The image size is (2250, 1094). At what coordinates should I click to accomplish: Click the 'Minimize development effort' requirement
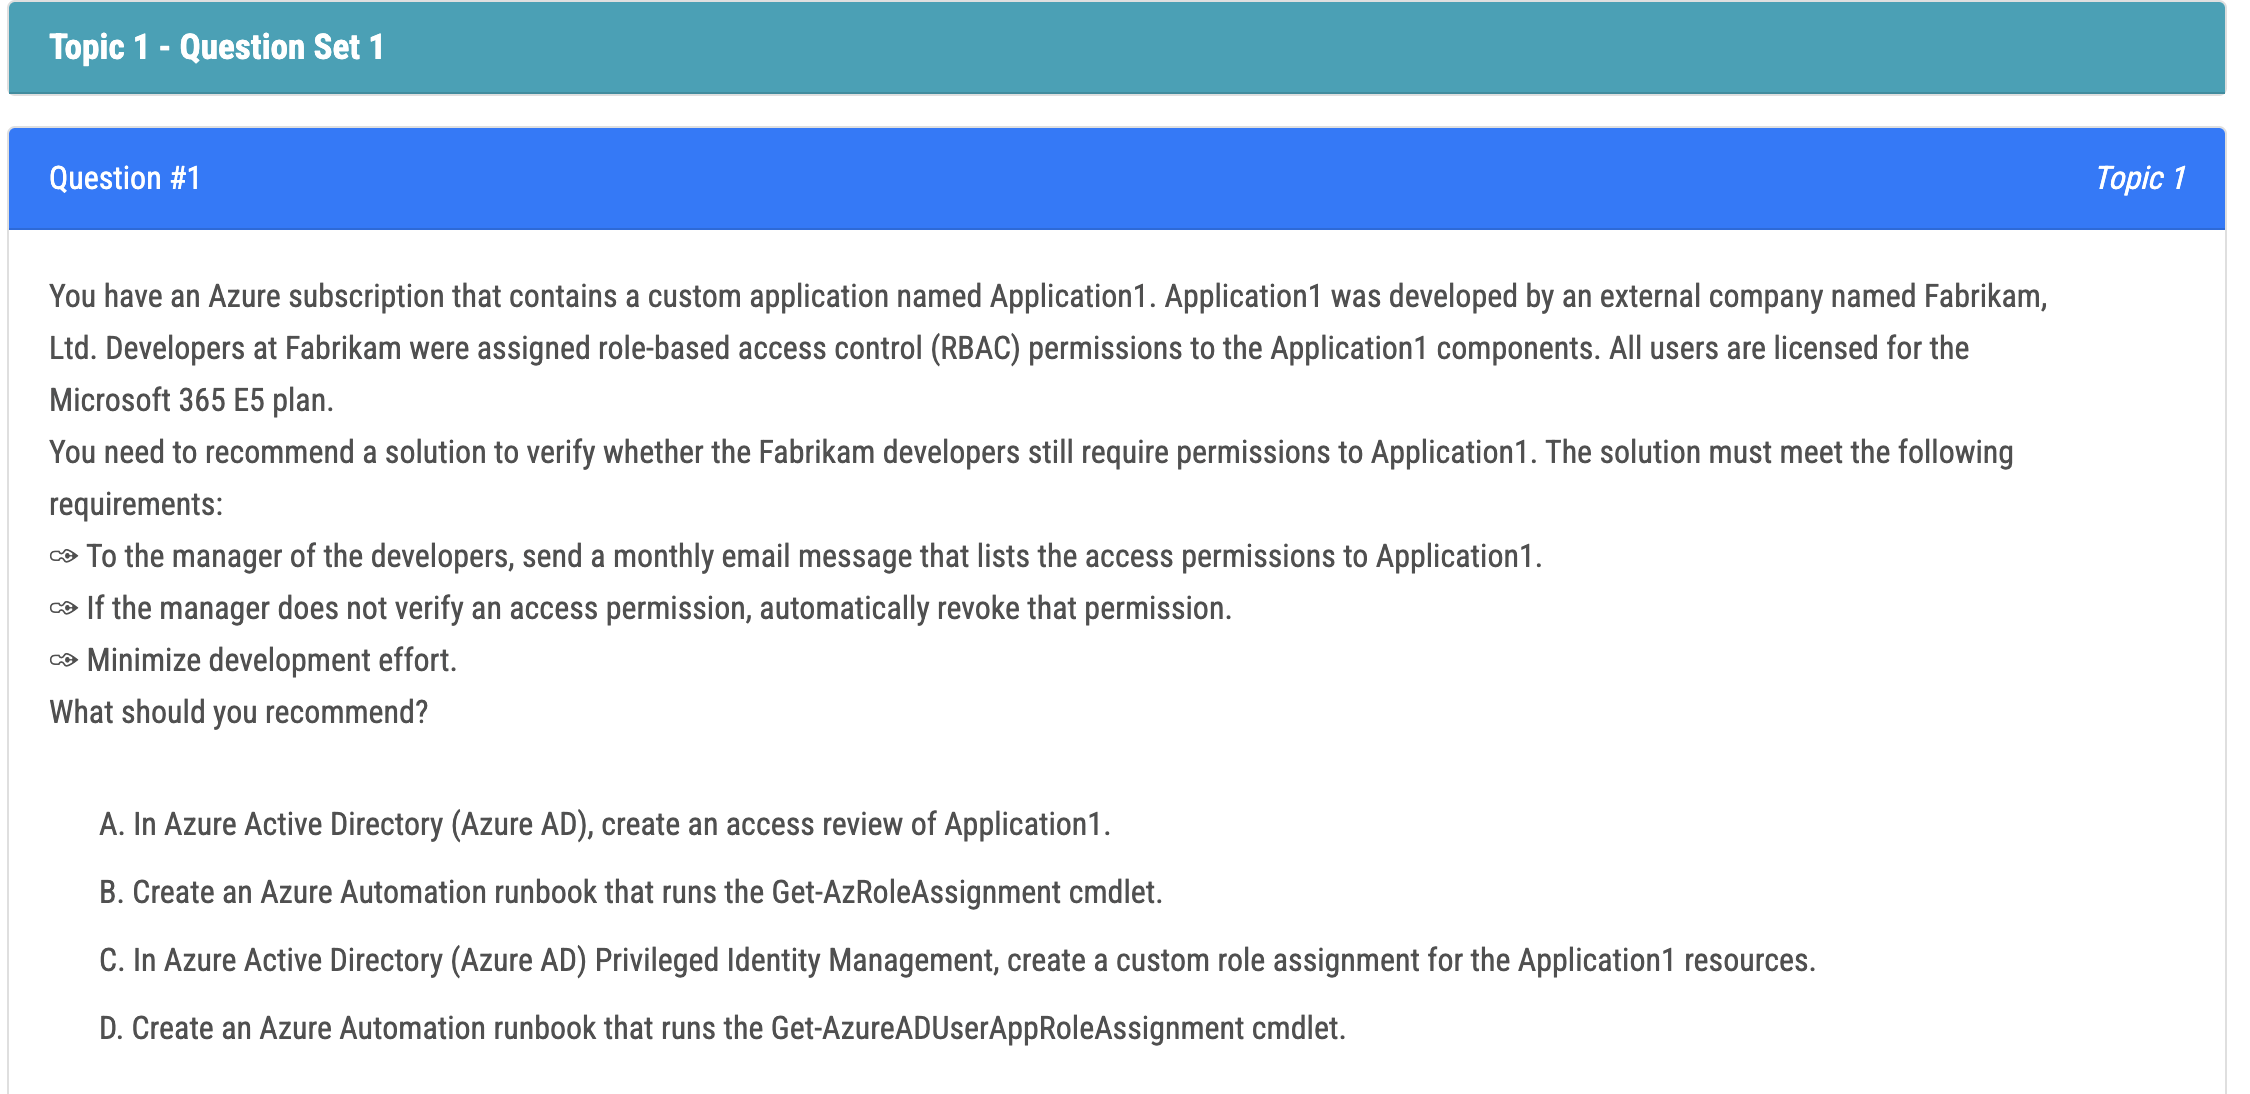(x=271, y=660)
